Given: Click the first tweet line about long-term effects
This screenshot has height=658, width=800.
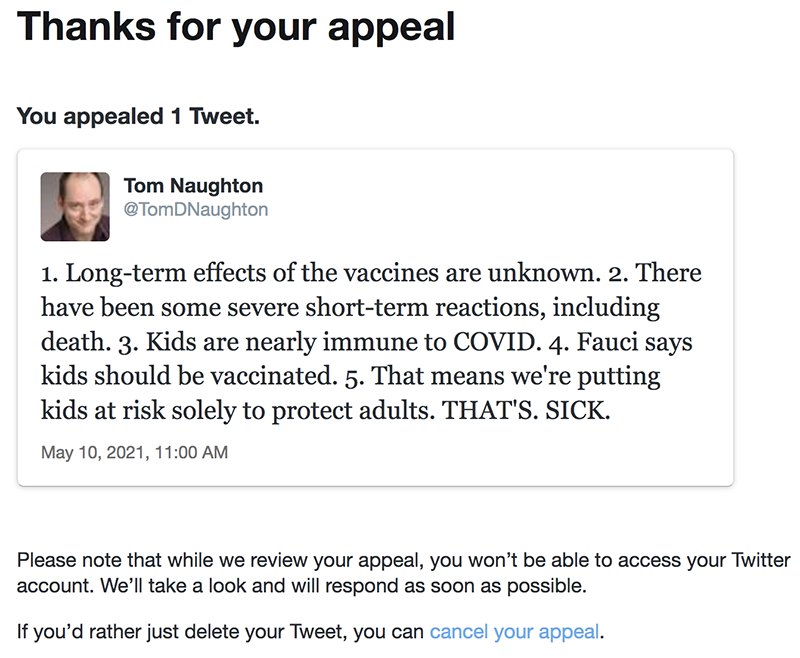Looking at the screenshot, I should 371,273.
